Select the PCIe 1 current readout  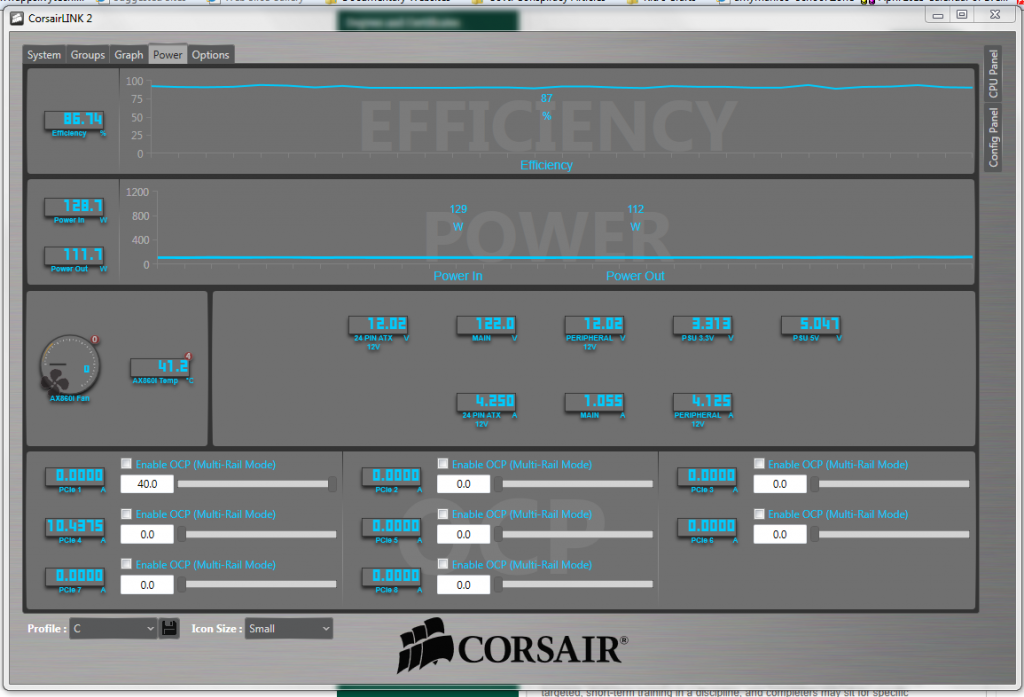point(75,476)
